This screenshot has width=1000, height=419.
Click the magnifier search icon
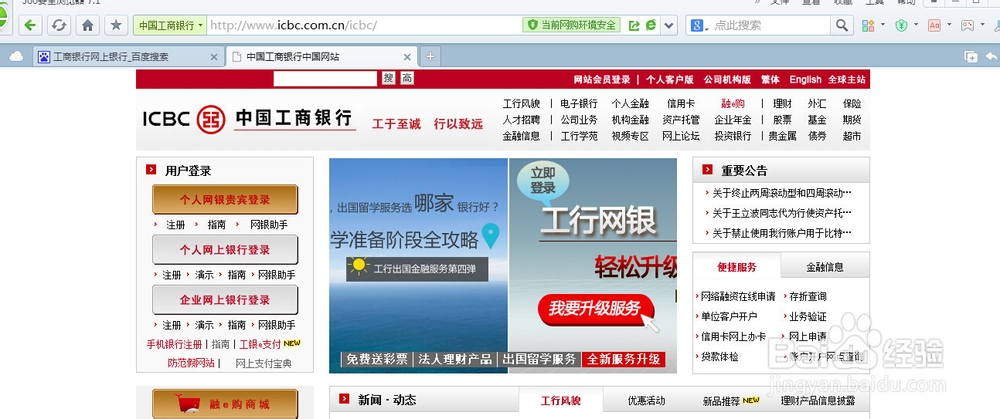[842, 26]
